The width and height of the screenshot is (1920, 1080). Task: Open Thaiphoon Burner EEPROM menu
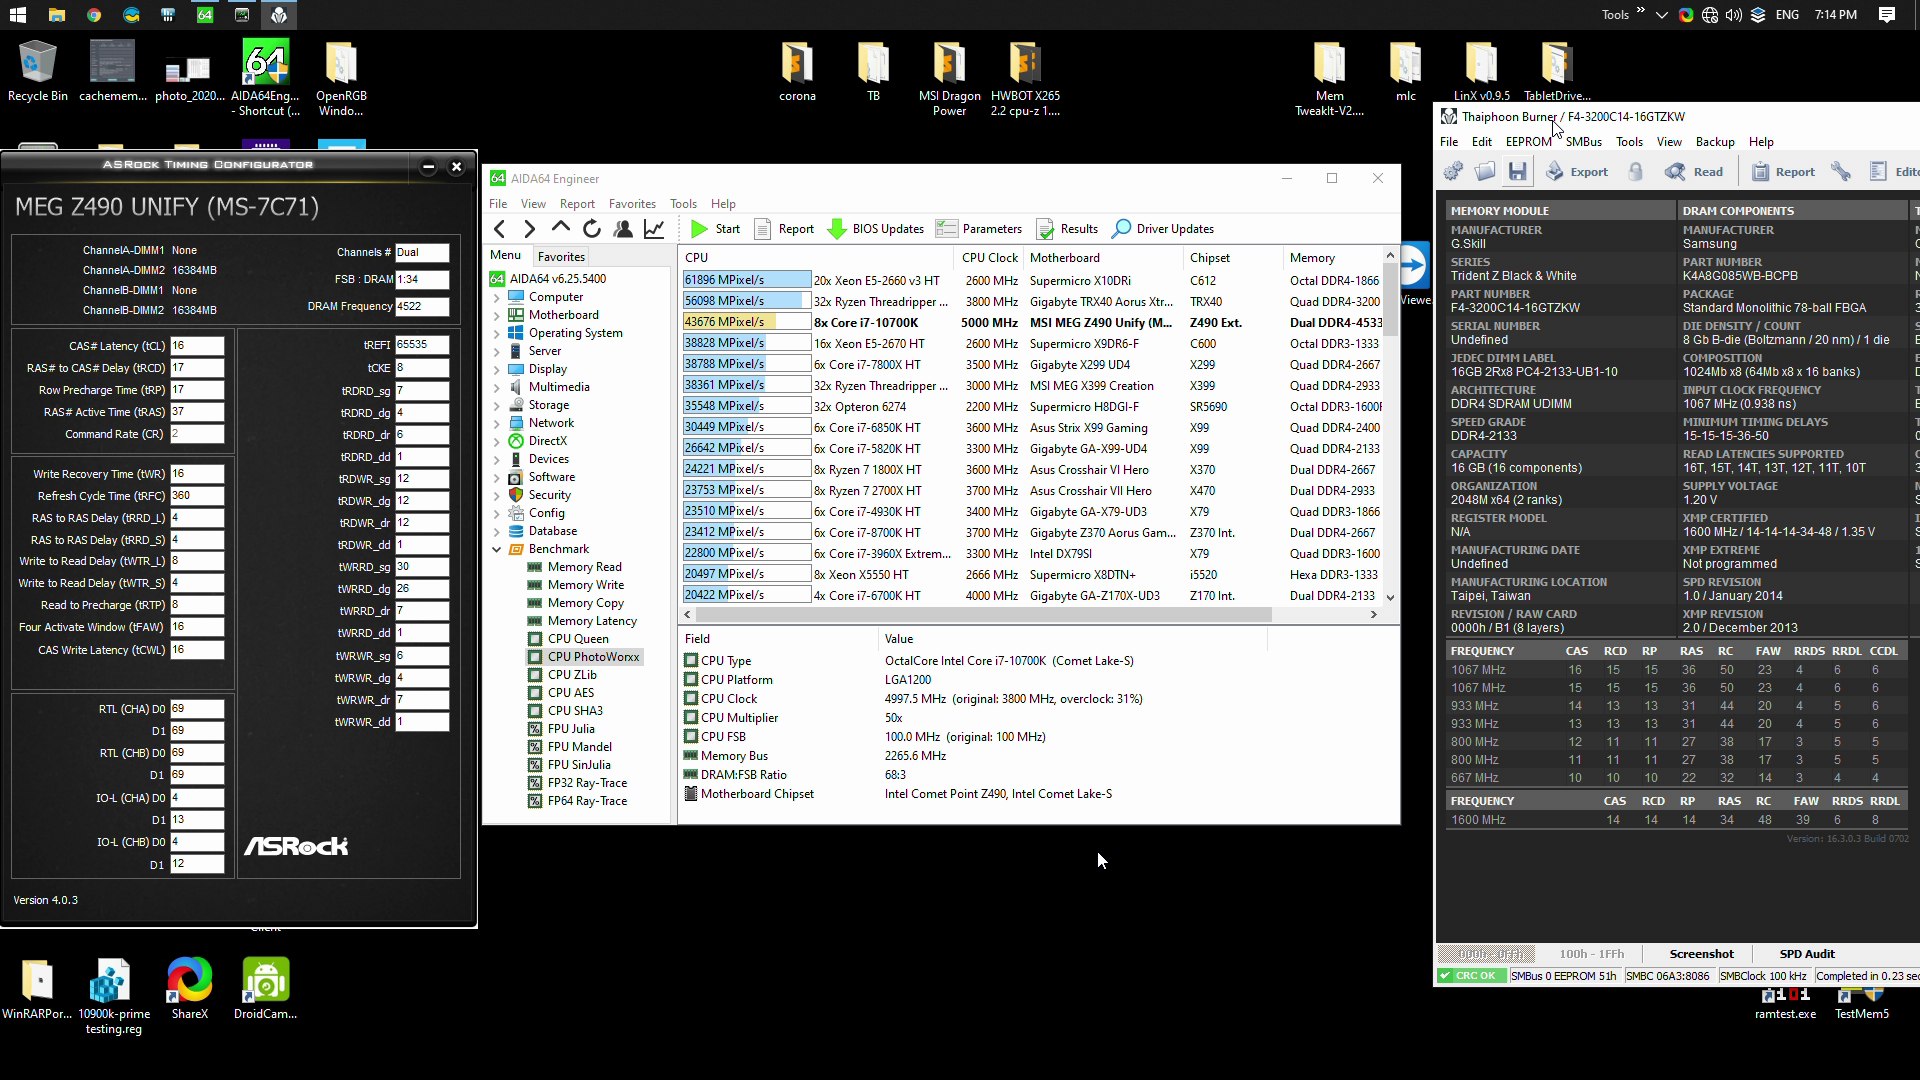click(1528, 142)
